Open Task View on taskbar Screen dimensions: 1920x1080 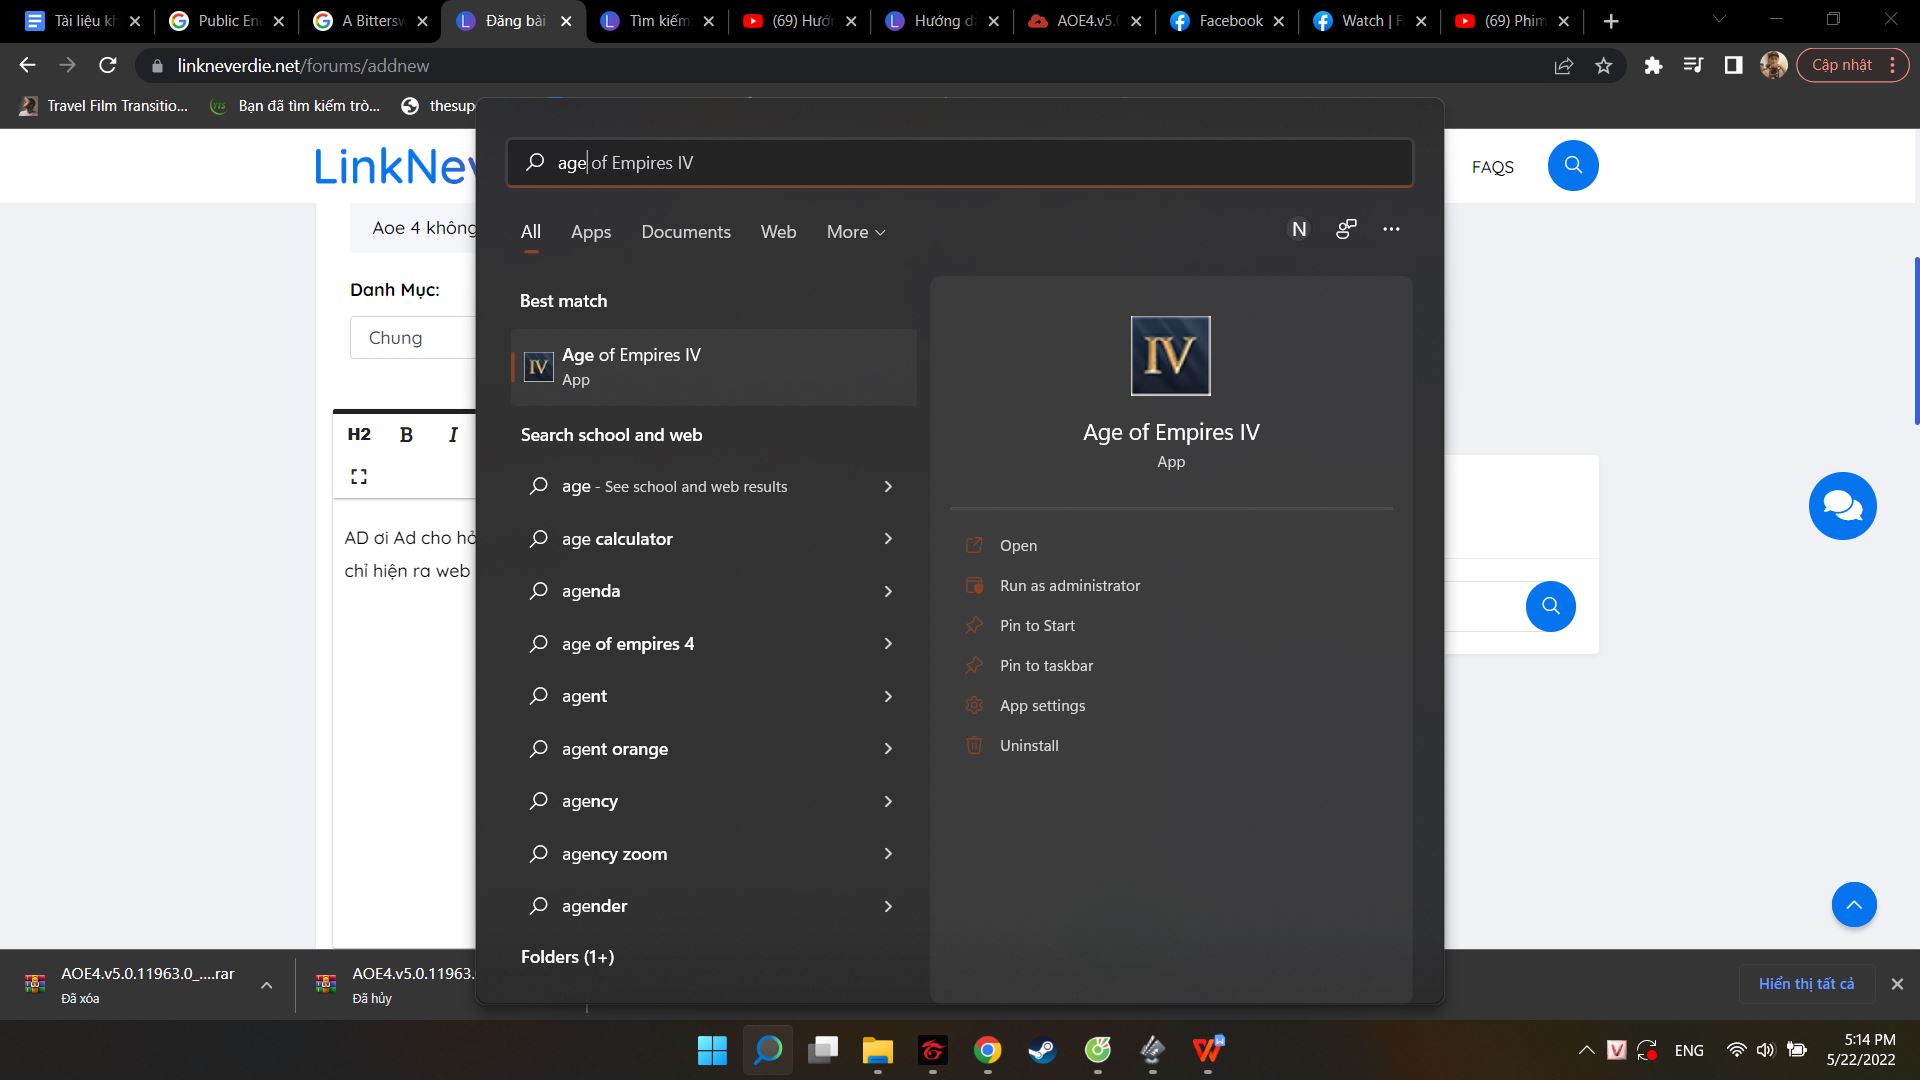[822, 1050]
